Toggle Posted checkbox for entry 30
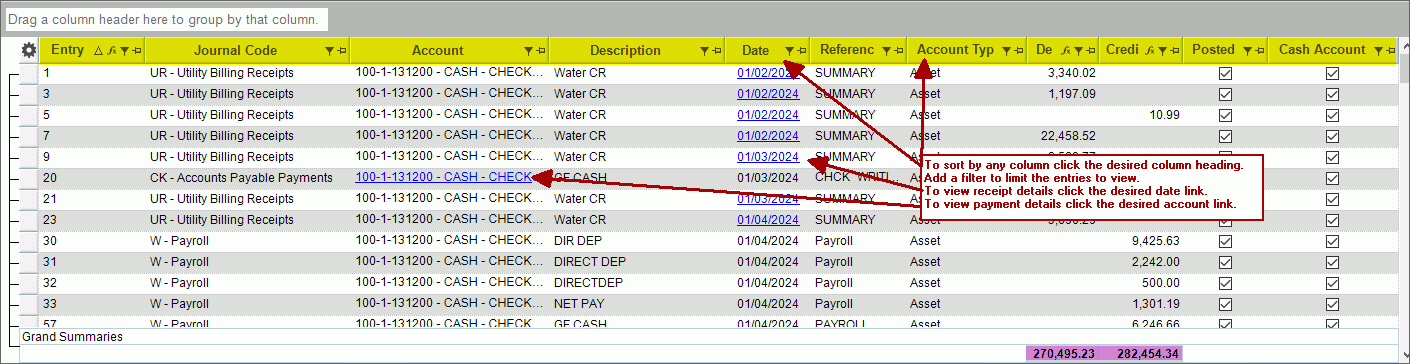The image size is (1410, 364). tap(1225, 241)
